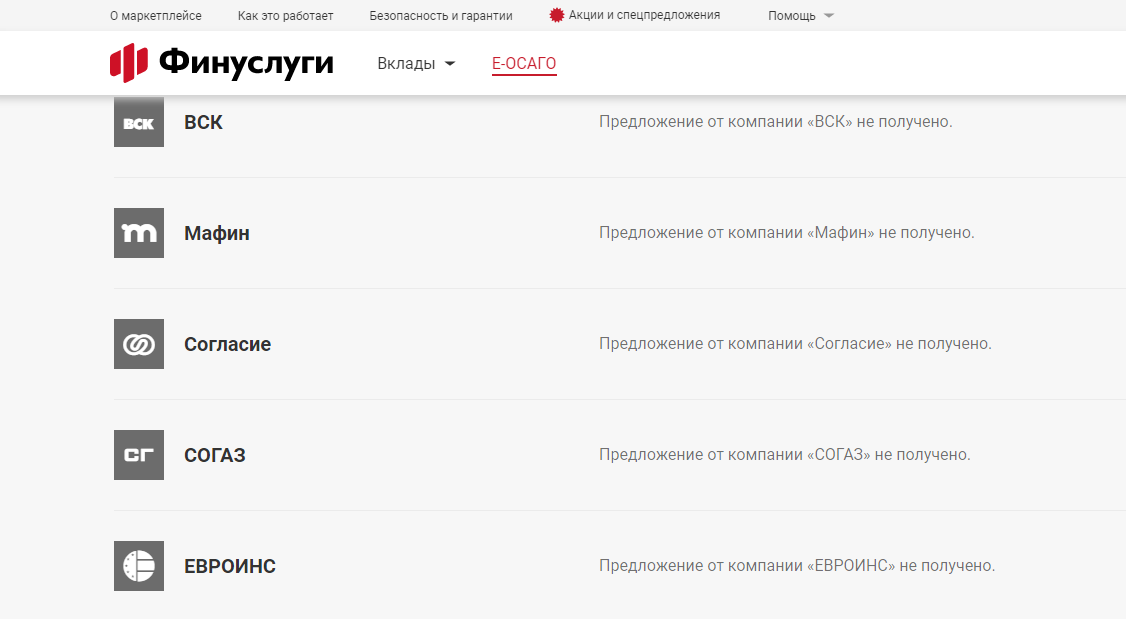Select the ЕВРОИНС company name
The height and width of the screenshot is (619, 1126).
[230, 566]
